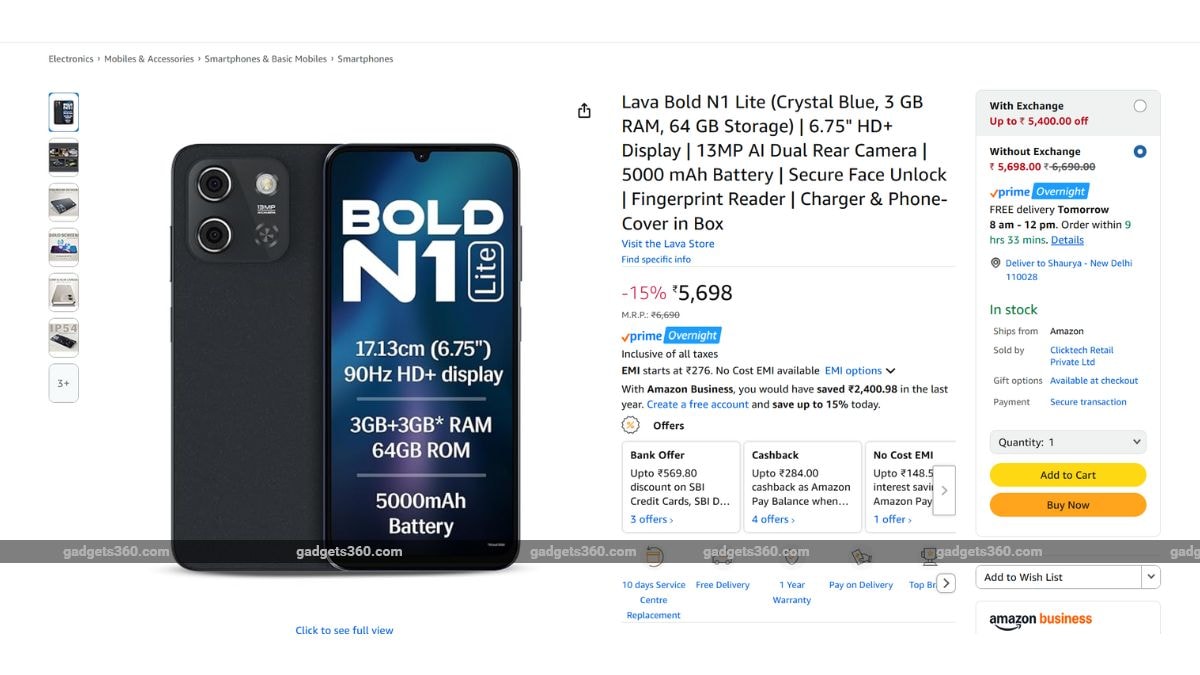The width and height of the screenshot is (1200, 675).
Task: Click the 10 days Service Centre Replacement icon
Action: 654,557
